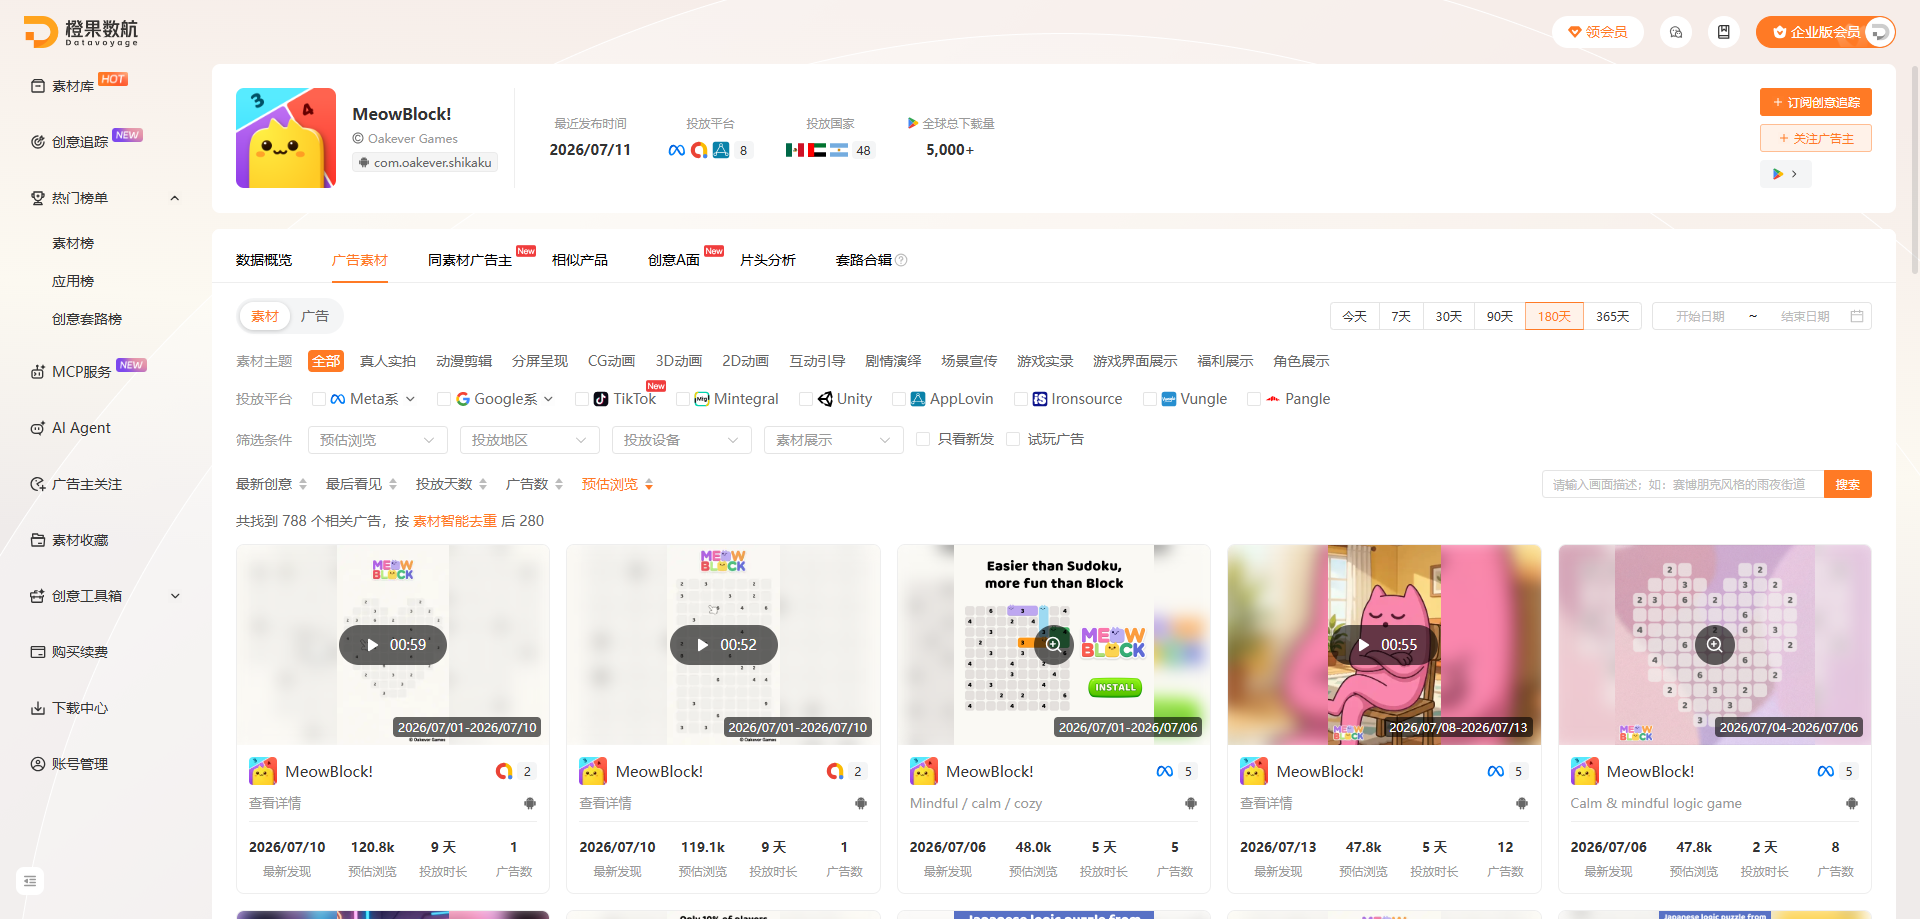Switch to the 创意A面 tab
This screenshot has height=919, width=1920.
[x=674, y=260]
